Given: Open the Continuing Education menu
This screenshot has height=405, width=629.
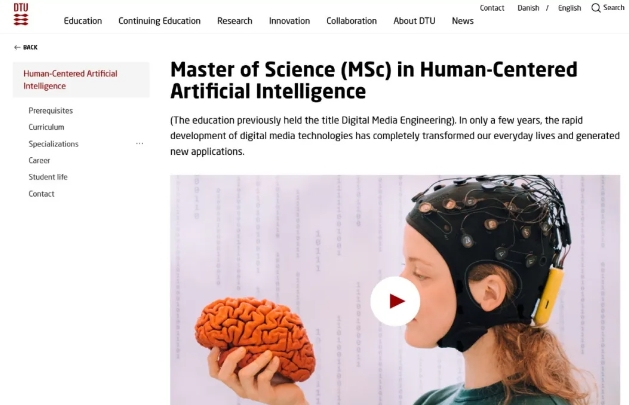Looking at the screenshot, I should click(159, 21).
